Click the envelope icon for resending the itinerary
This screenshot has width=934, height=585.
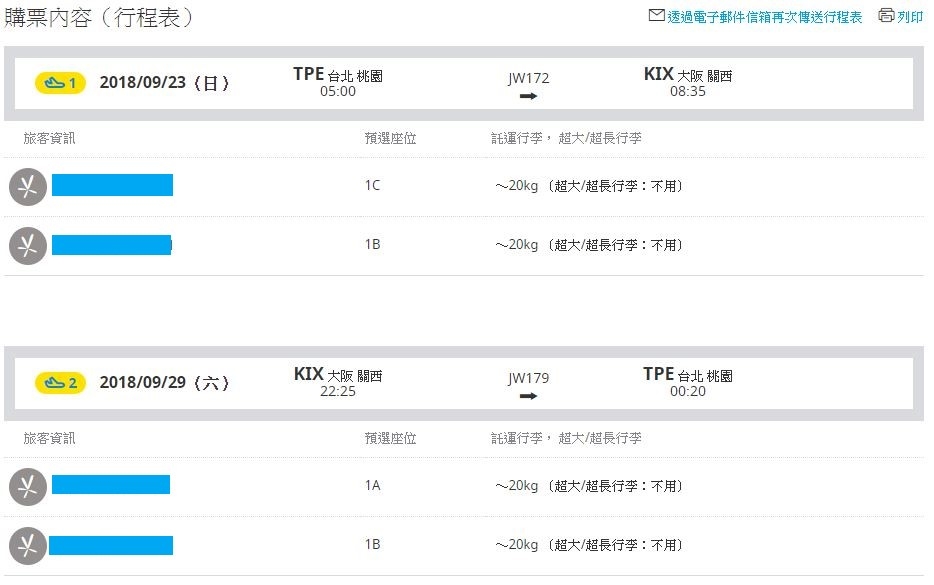coord(656,15)
